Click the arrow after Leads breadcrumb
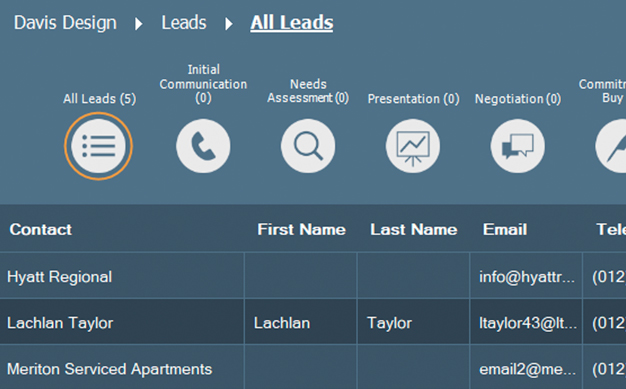The height and width of the screenshot is (389, 626). pyautogui.click(x=229, y=24)
